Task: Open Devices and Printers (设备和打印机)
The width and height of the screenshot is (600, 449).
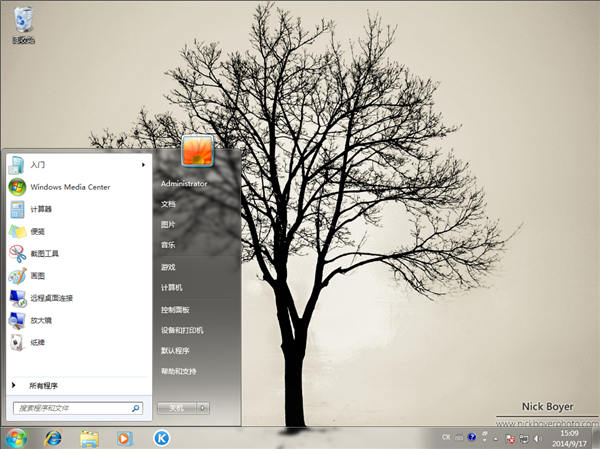Action: point(182,329)
